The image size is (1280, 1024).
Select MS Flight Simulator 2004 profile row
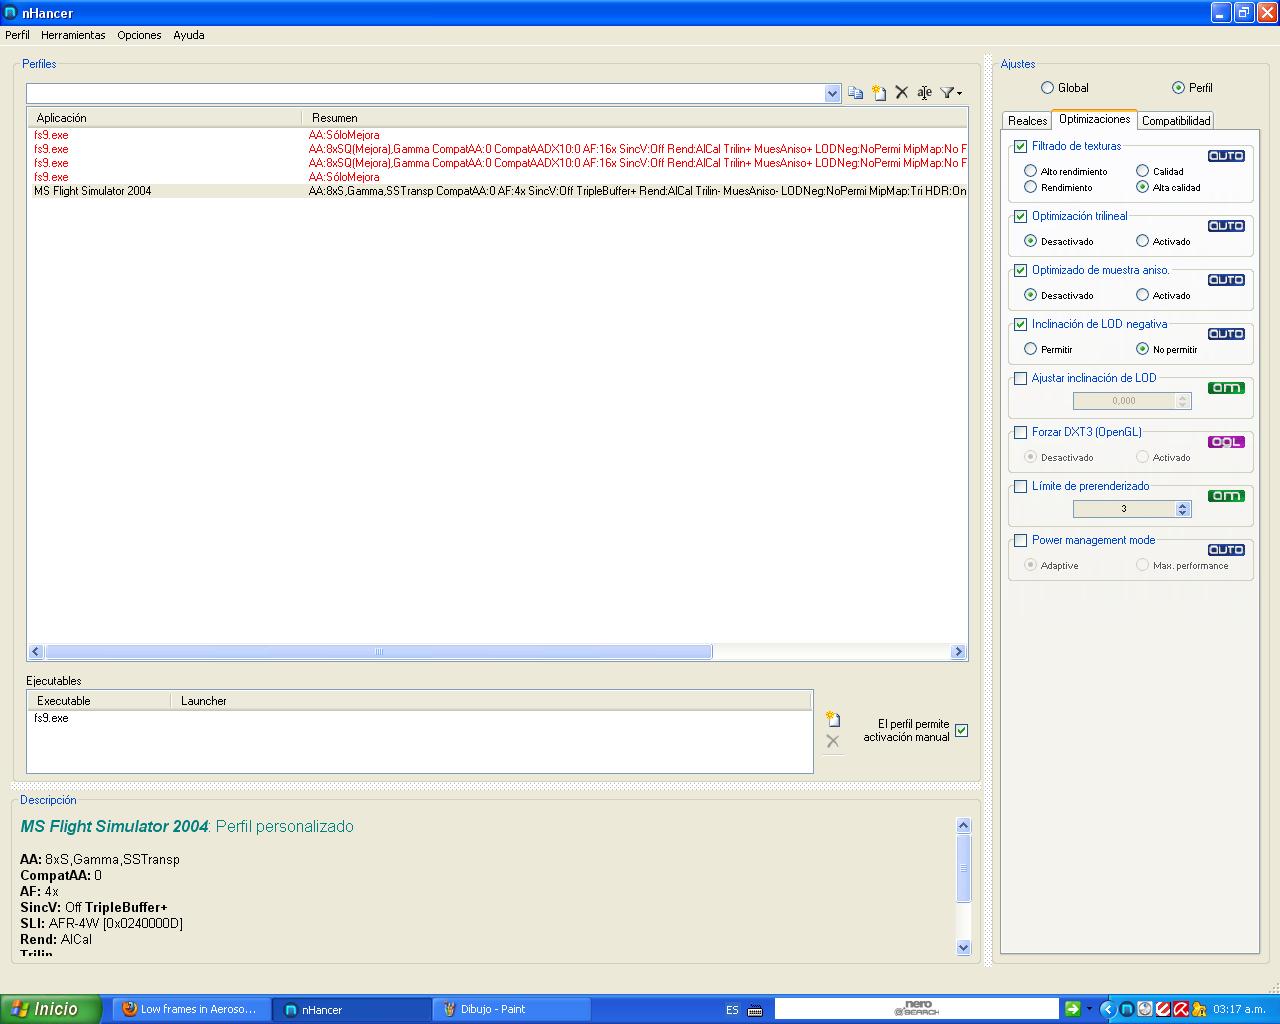tap(497, 191)
